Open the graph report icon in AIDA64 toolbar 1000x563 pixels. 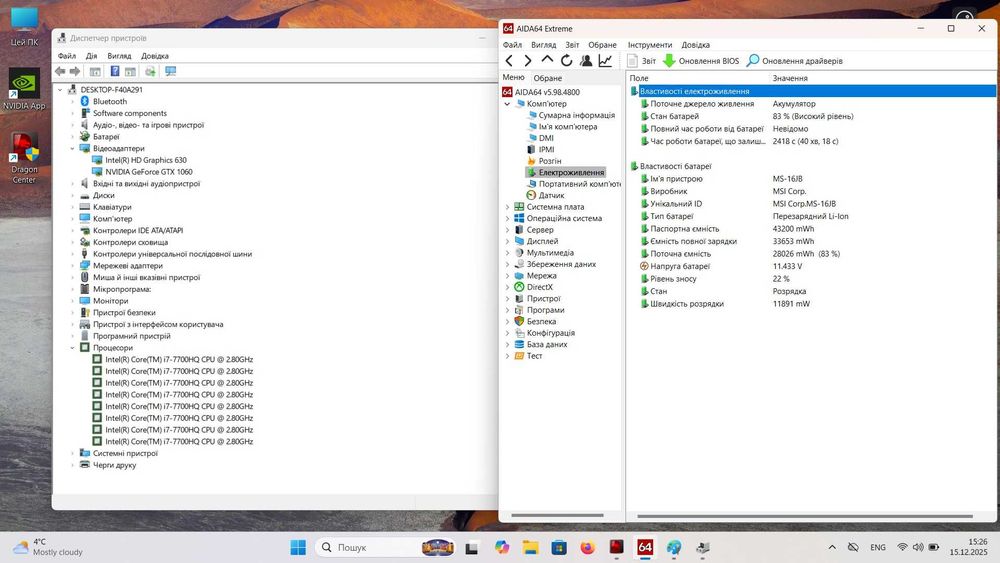point(605,61)
